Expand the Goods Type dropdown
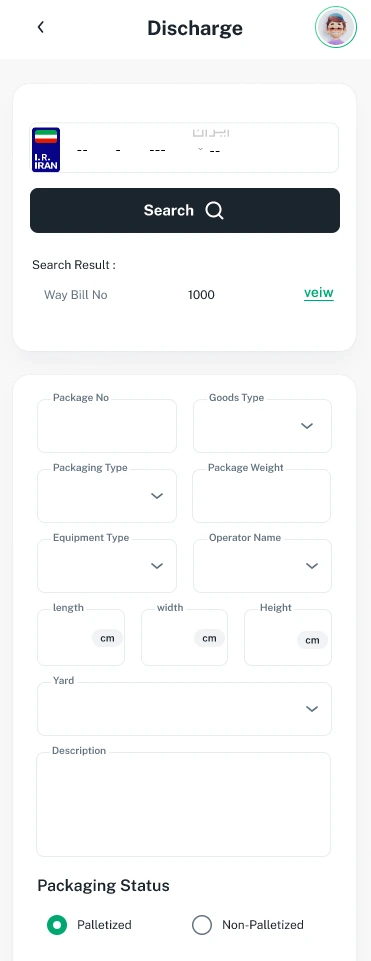The image size is (371, 961). point(262,426)
